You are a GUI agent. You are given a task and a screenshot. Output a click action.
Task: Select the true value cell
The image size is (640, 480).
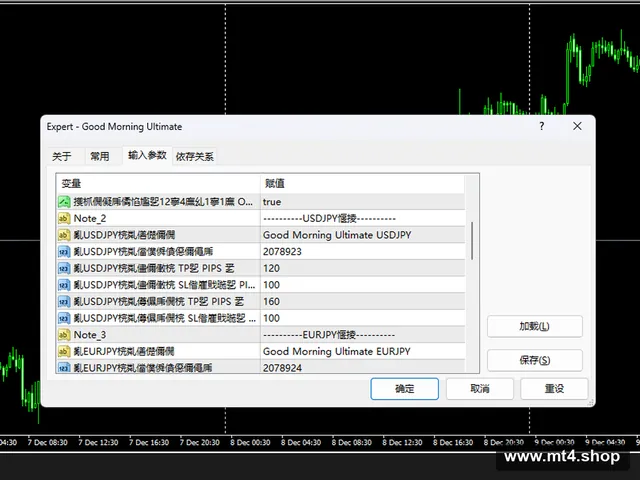coord(362,202)
